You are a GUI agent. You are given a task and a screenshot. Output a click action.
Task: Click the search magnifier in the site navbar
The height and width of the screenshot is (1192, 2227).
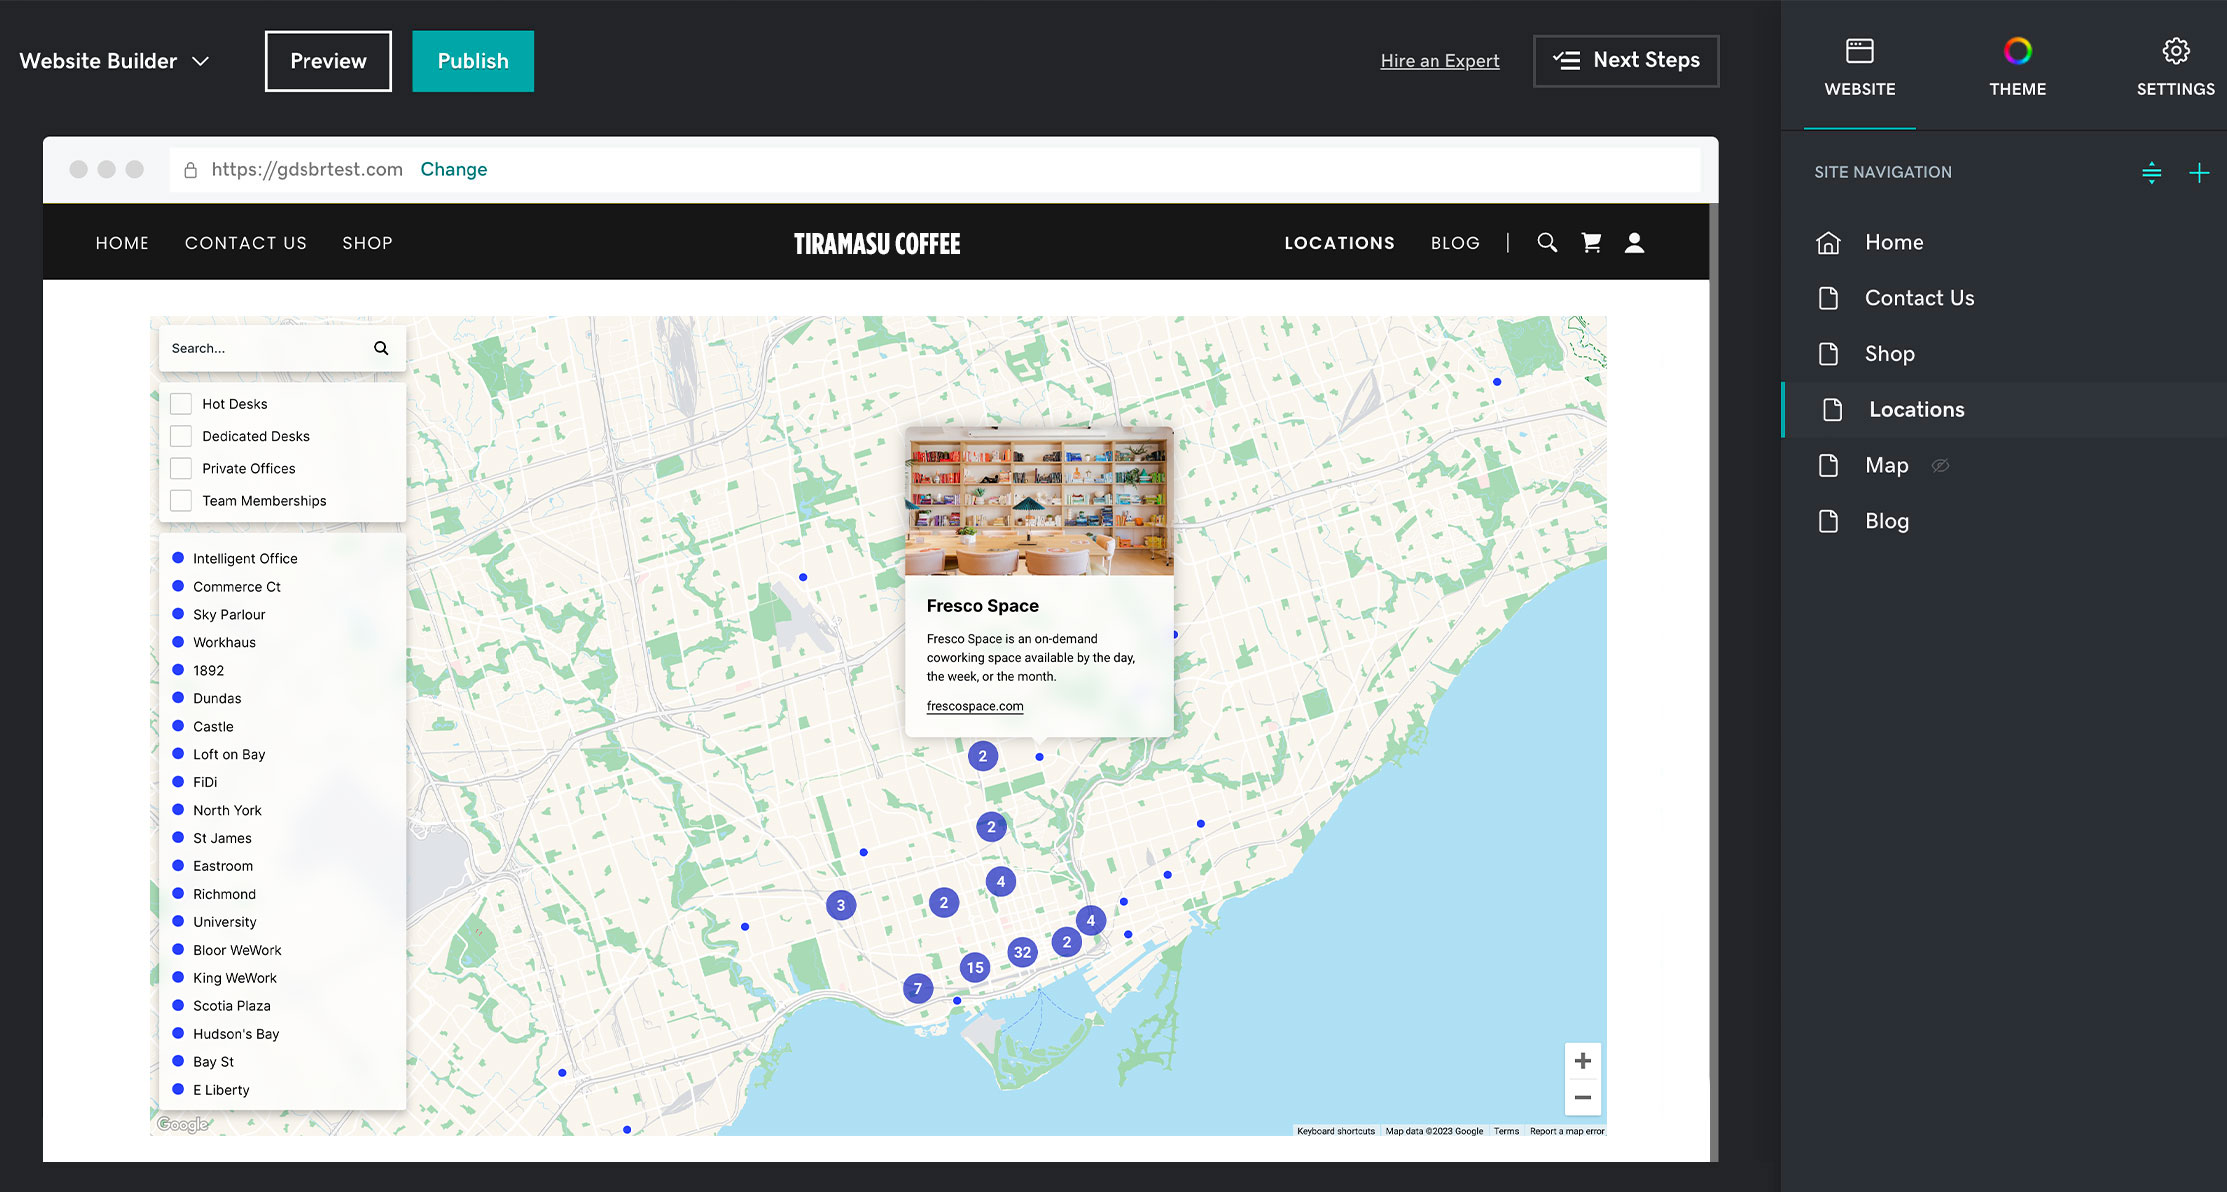pos(1547,242)
